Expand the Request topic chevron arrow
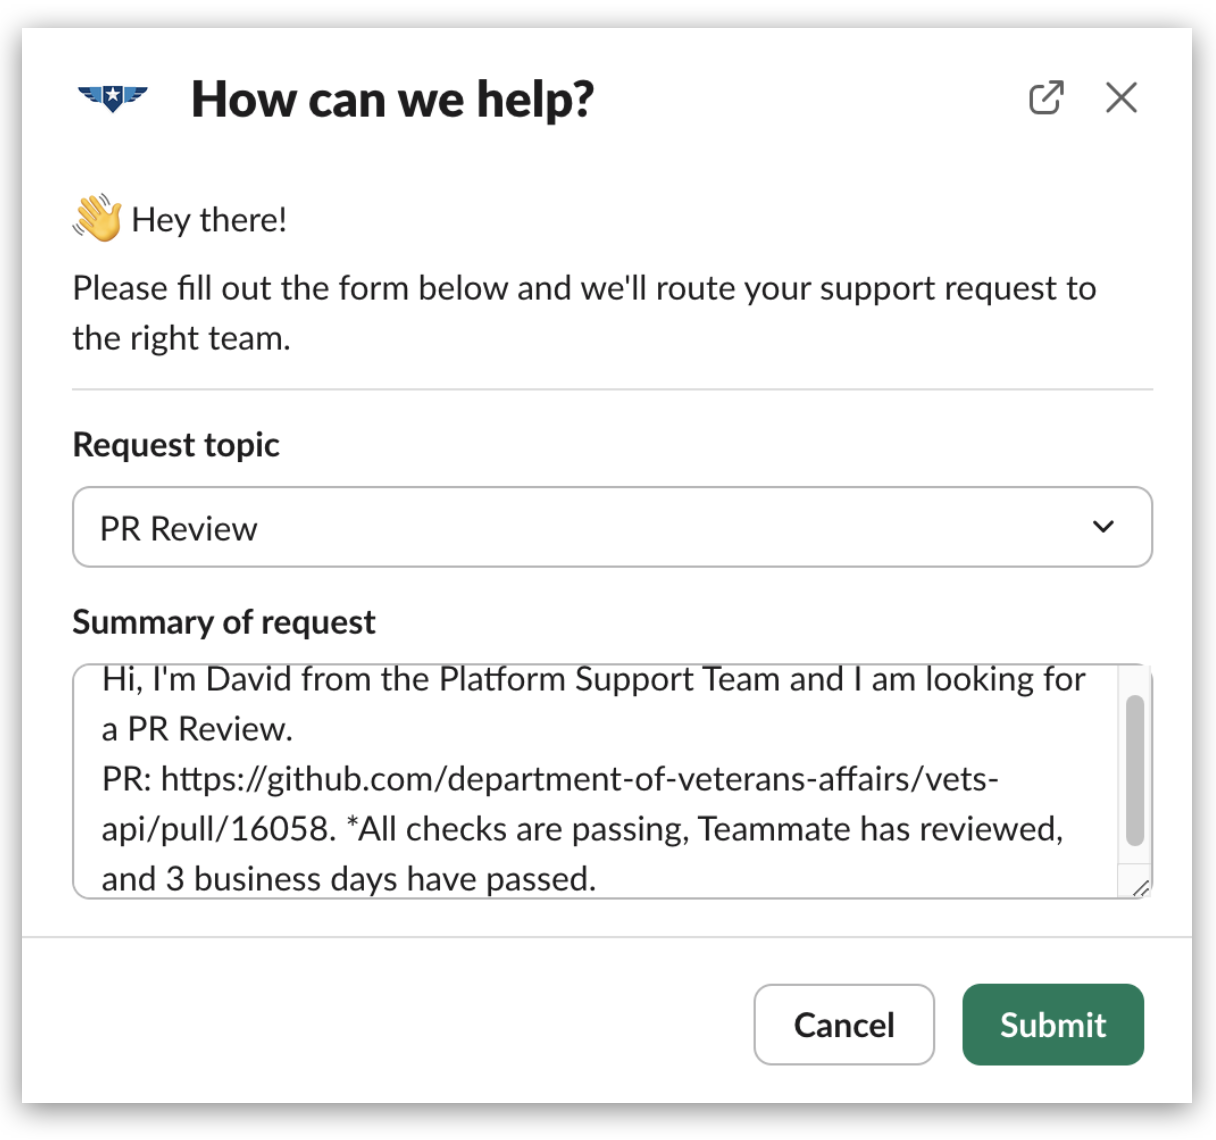The width and height of the screenshot is (1216, 1140). [1103, 527]
